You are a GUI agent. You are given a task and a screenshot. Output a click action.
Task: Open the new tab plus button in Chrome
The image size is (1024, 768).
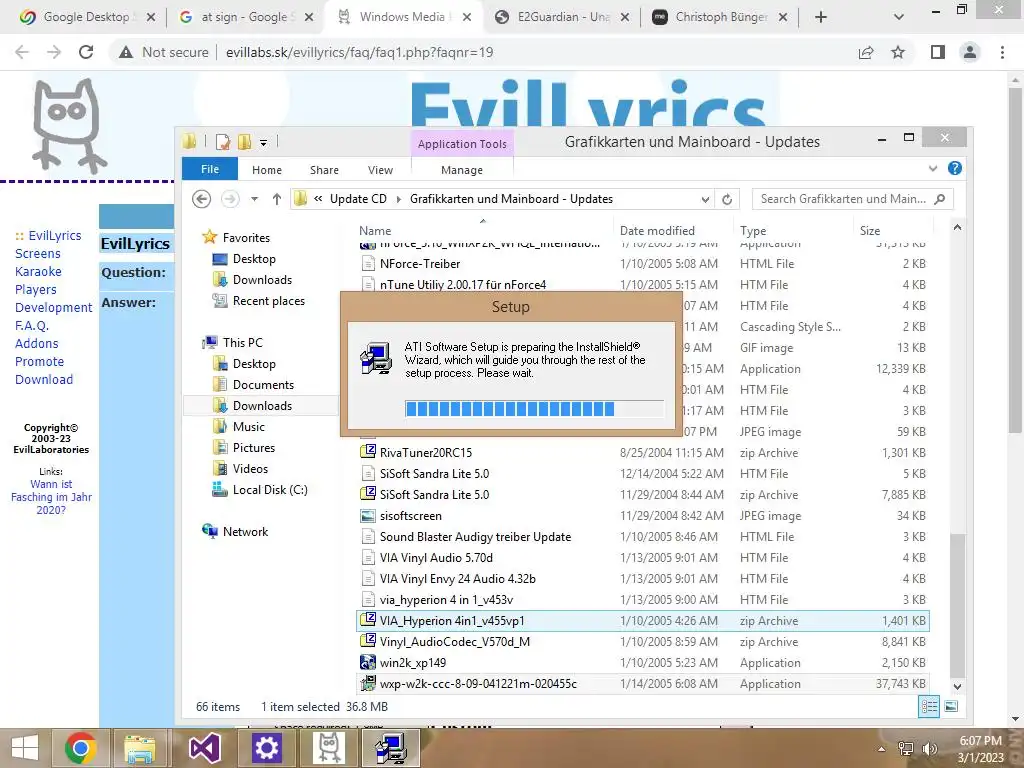[x=821, y=17]
